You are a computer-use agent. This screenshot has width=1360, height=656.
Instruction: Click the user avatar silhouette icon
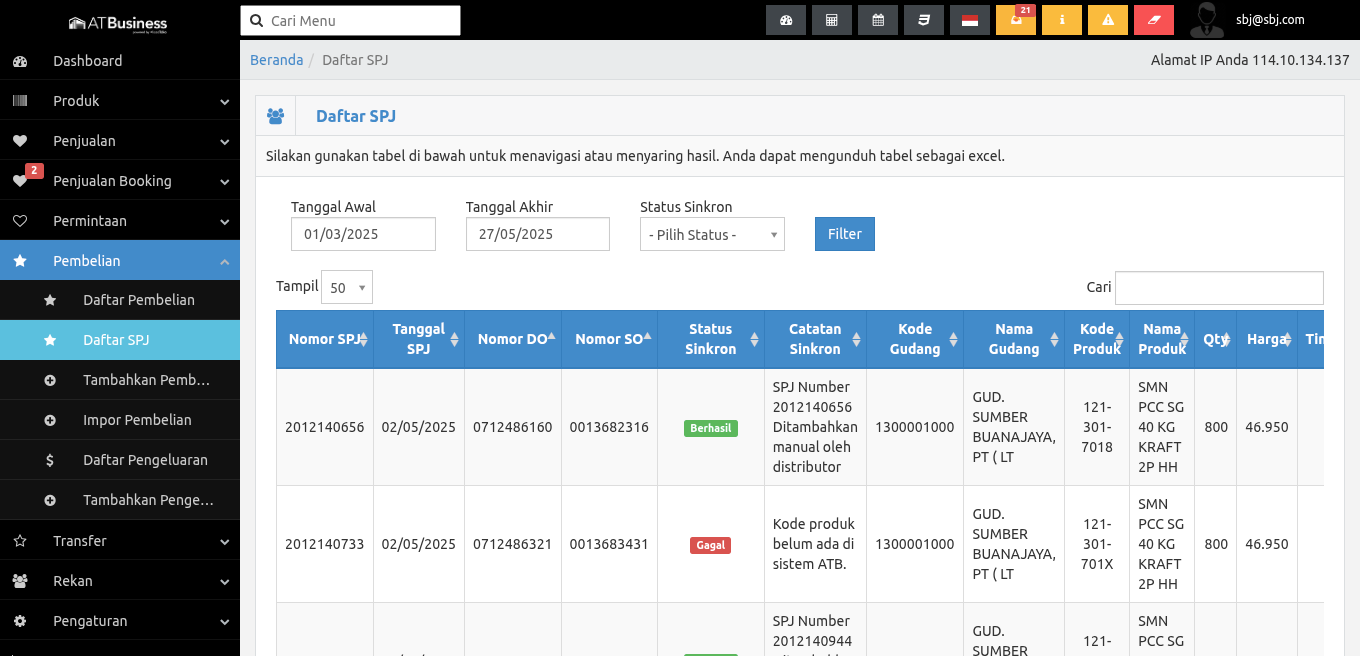click(1207, 20)
